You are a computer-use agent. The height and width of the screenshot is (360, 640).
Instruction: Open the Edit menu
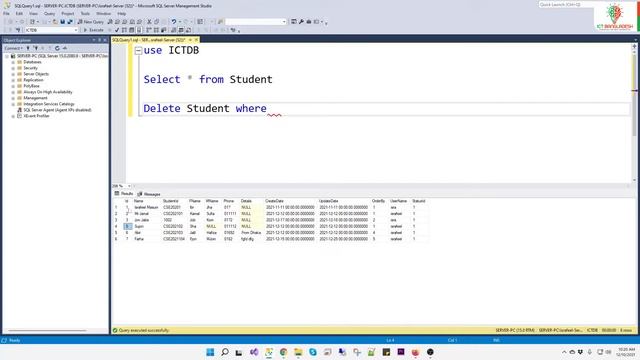19,13
